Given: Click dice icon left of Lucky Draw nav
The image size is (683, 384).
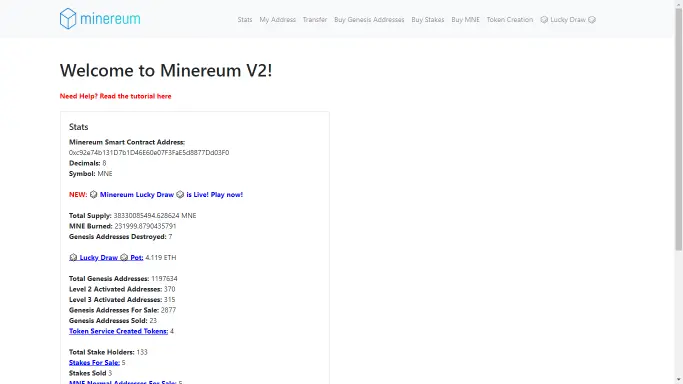Looking at the screenshot, I should [x=544, y=20].
